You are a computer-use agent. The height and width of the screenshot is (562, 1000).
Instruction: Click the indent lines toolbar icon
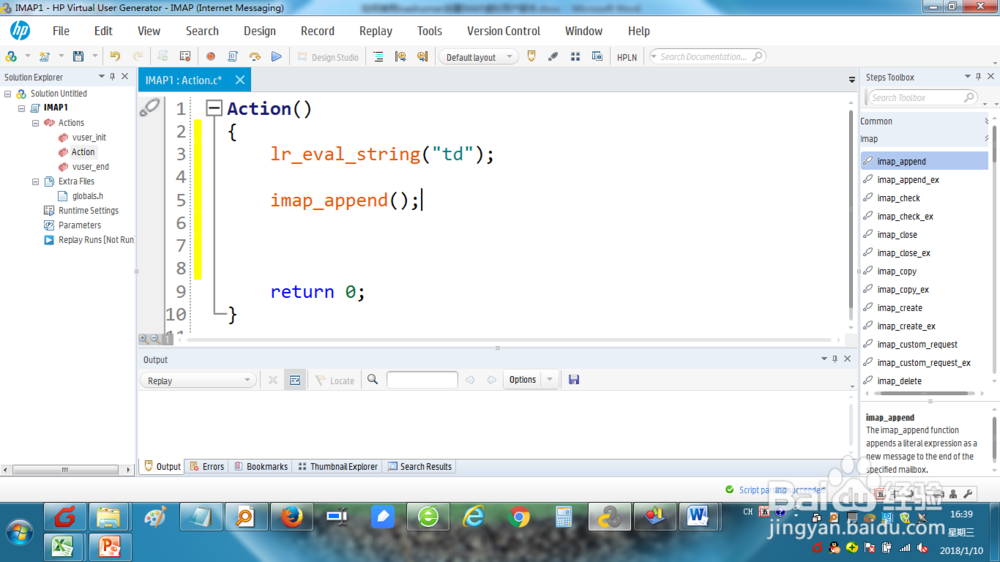point(378,57)
